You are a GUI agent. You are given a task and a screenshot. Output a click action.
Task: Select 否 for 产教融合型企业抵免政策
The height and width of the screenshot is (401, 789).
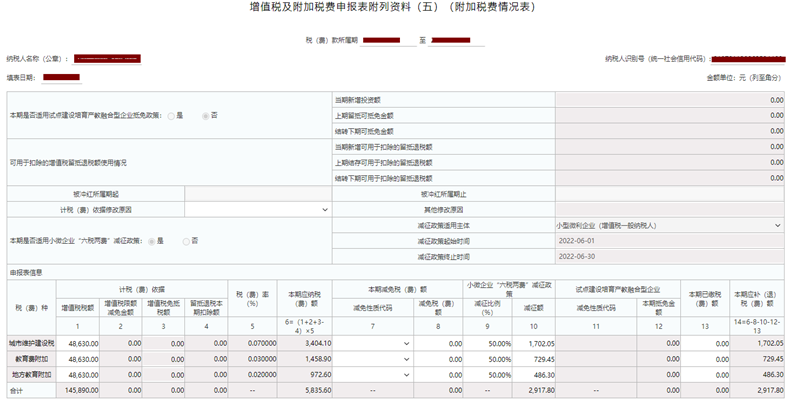(x=205, y=116)
